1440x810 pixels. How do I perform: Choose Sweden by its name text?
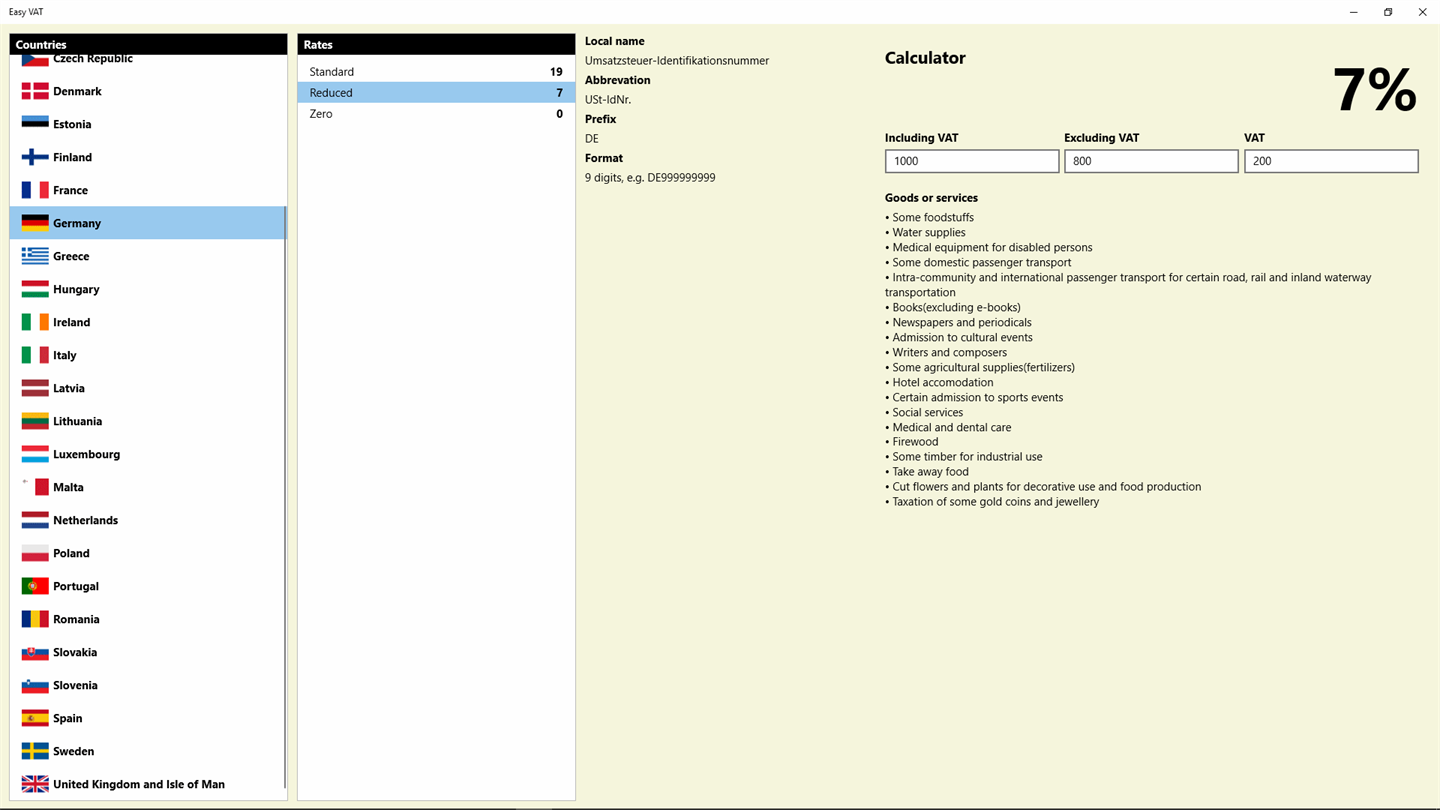tap(73, 751)
